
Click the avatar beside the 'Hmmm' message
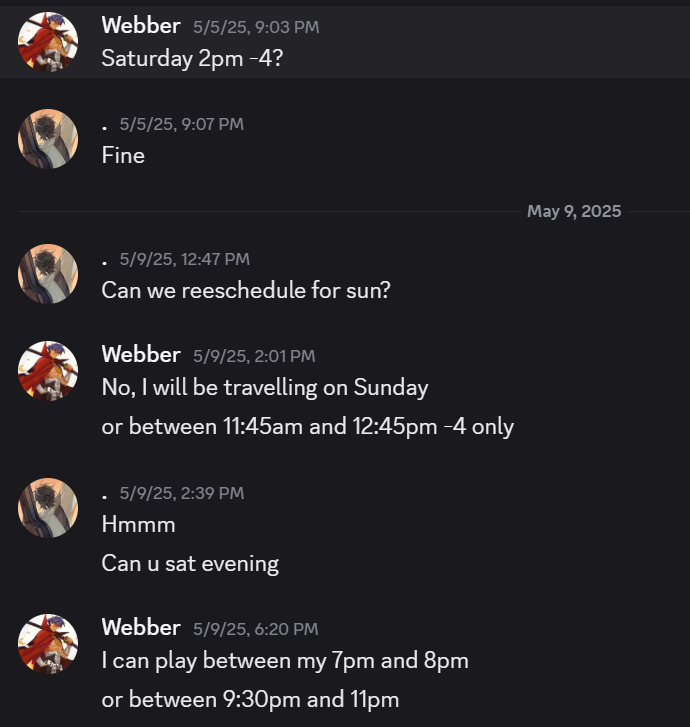(x=48, y=508)
